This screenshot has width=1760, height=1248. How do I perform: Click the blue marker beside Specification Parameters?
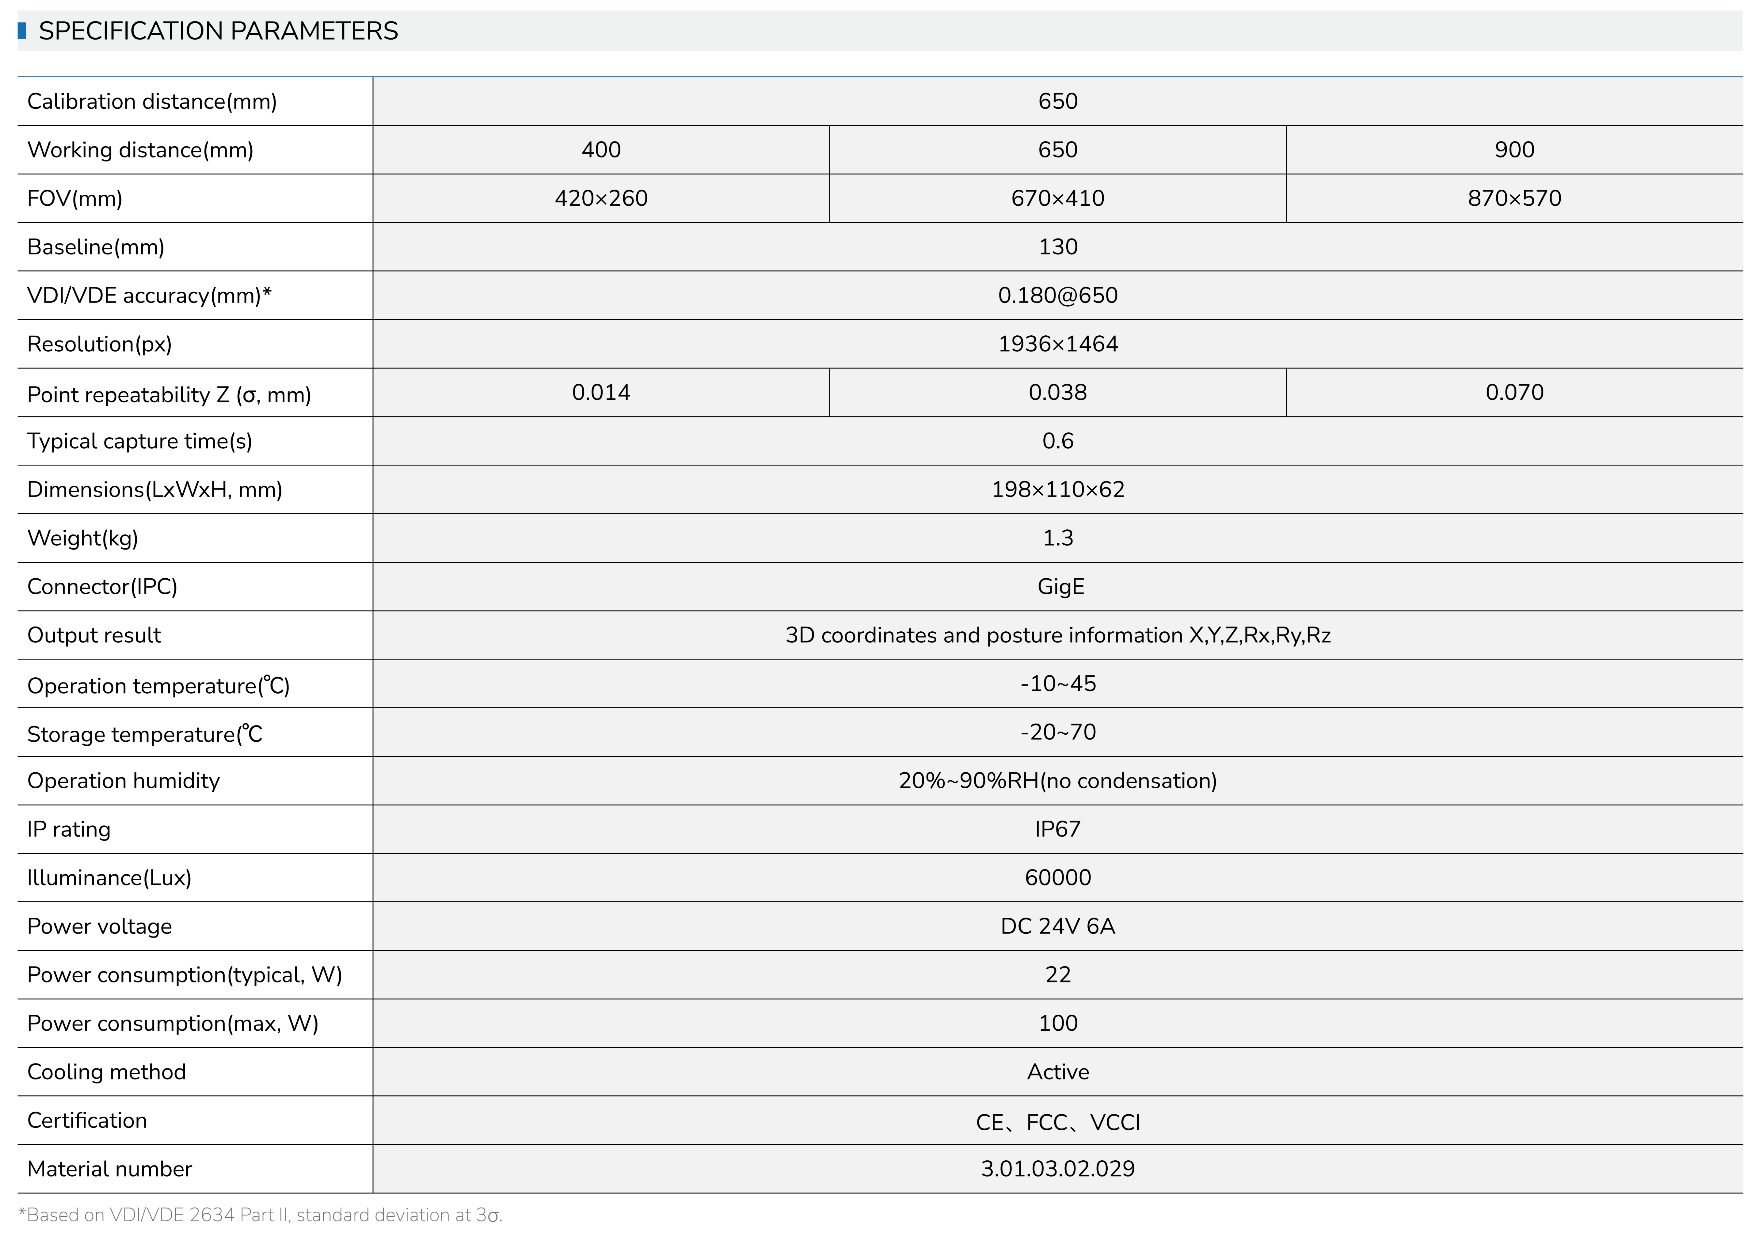click(22, 31)
